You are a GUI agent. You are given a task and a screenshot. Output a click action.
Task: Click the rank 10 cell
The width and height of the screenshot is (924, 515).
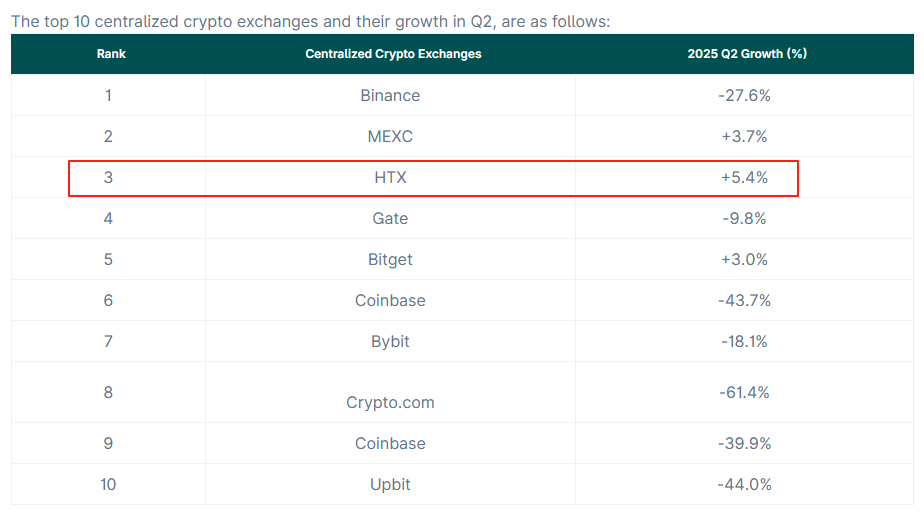(108, 485)
